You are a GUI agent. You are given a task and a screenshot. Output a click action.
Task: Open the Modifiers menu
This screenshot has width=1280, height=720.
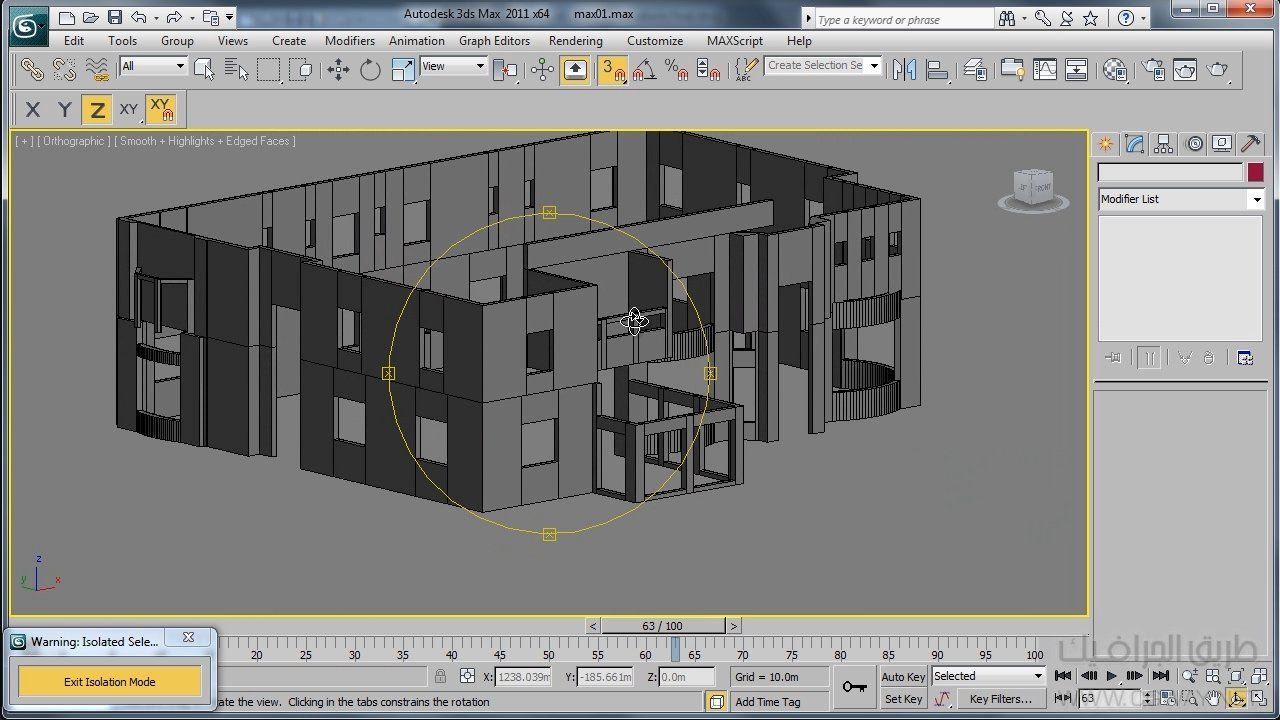point(349,41)
